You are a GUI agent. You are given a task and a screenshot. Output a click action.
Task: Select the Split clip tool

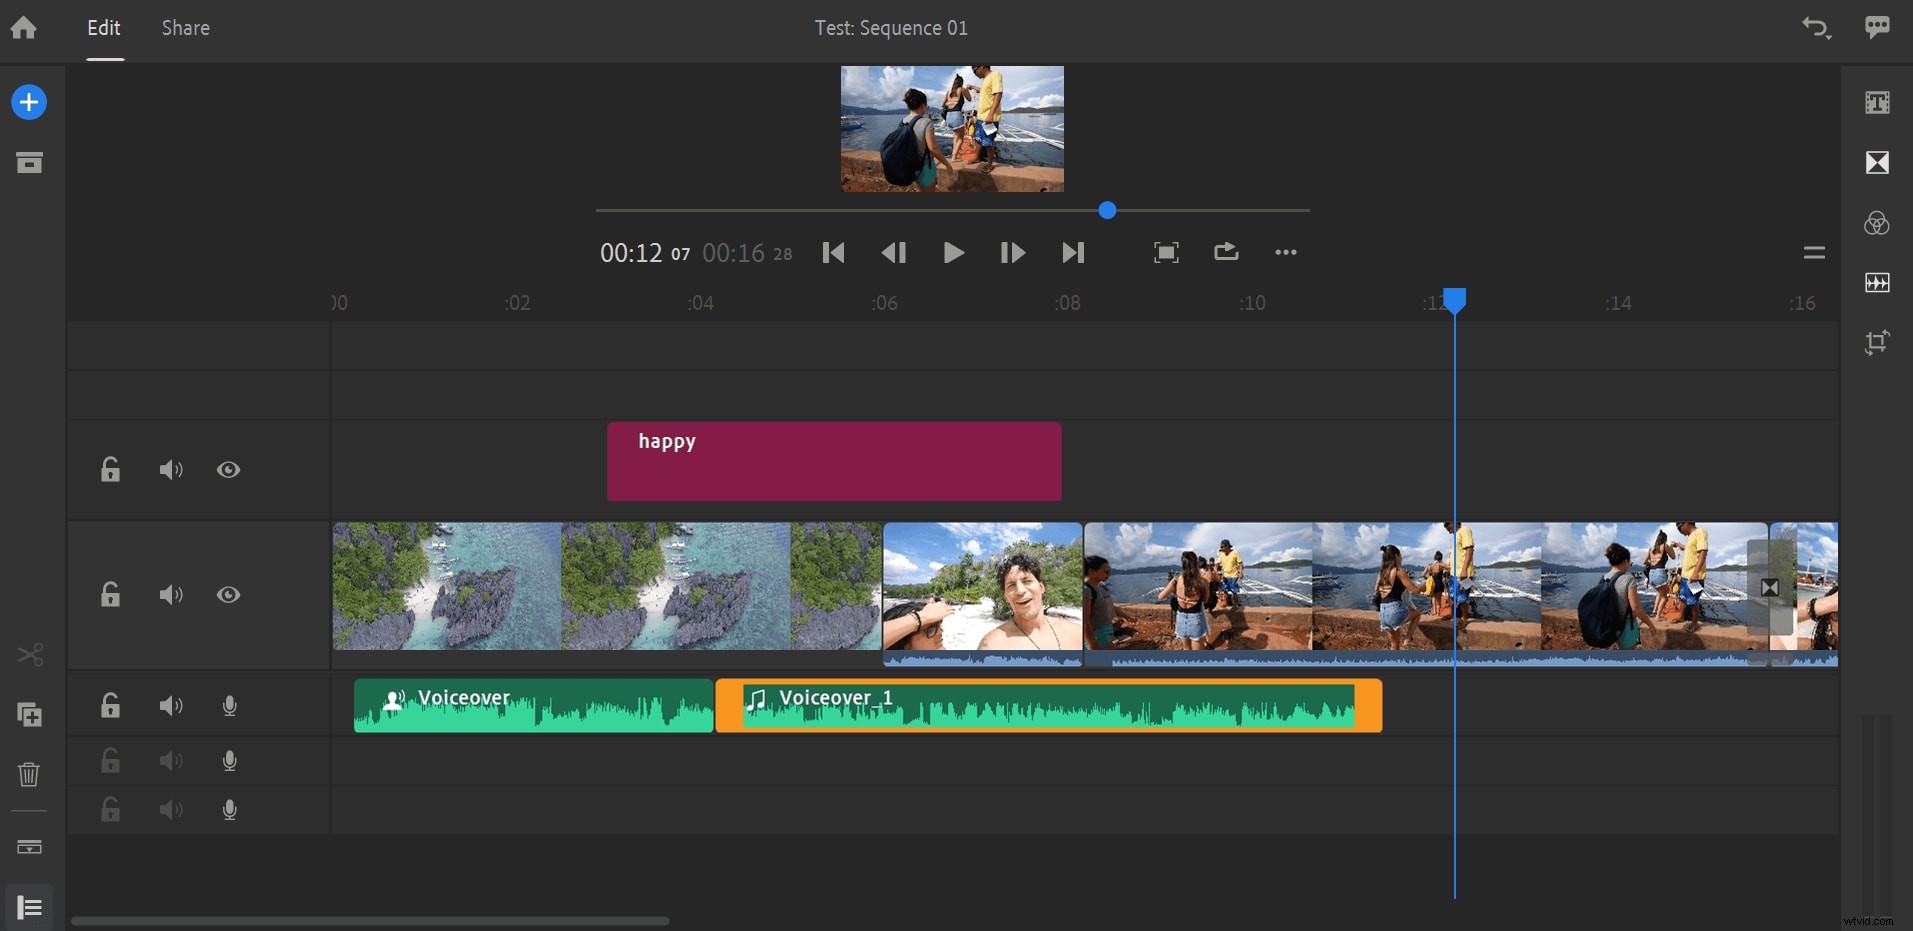tap(29, 655)
